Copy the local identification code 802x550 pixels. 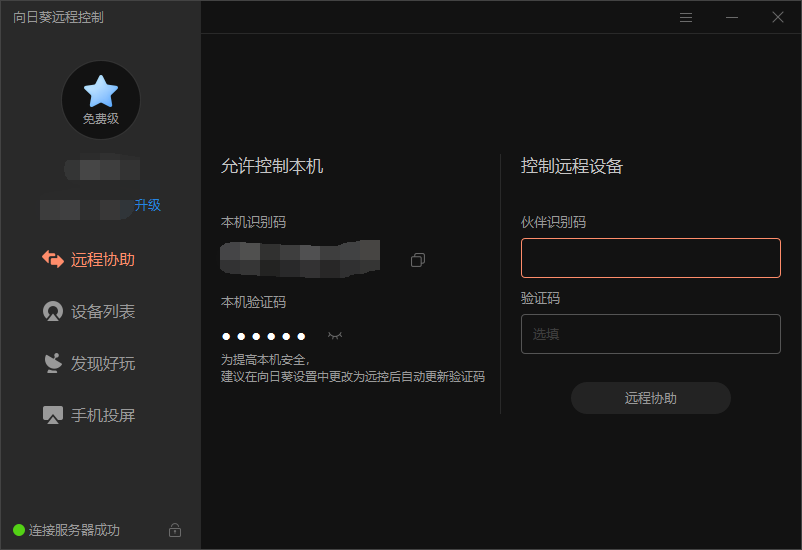[418, 260]
